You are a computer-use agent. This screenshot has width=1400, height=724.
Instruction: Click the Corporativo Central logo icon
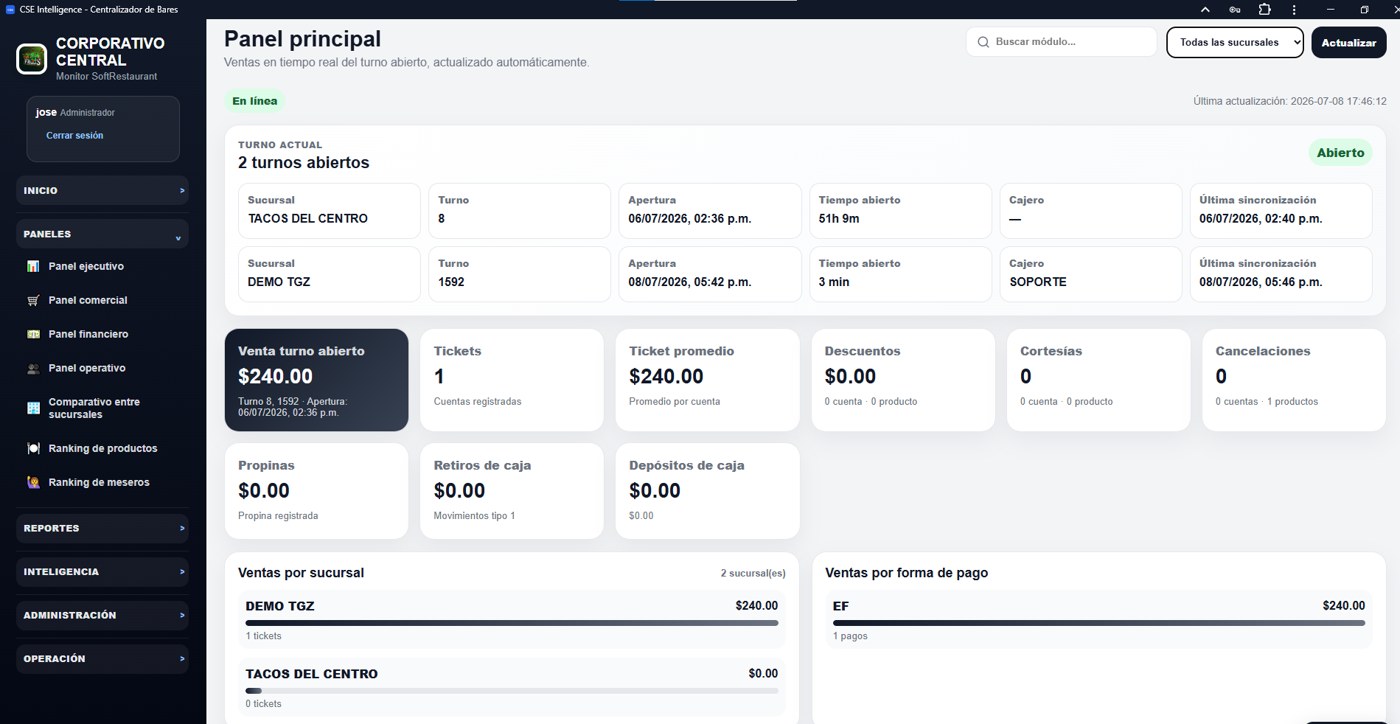point(32,59)
